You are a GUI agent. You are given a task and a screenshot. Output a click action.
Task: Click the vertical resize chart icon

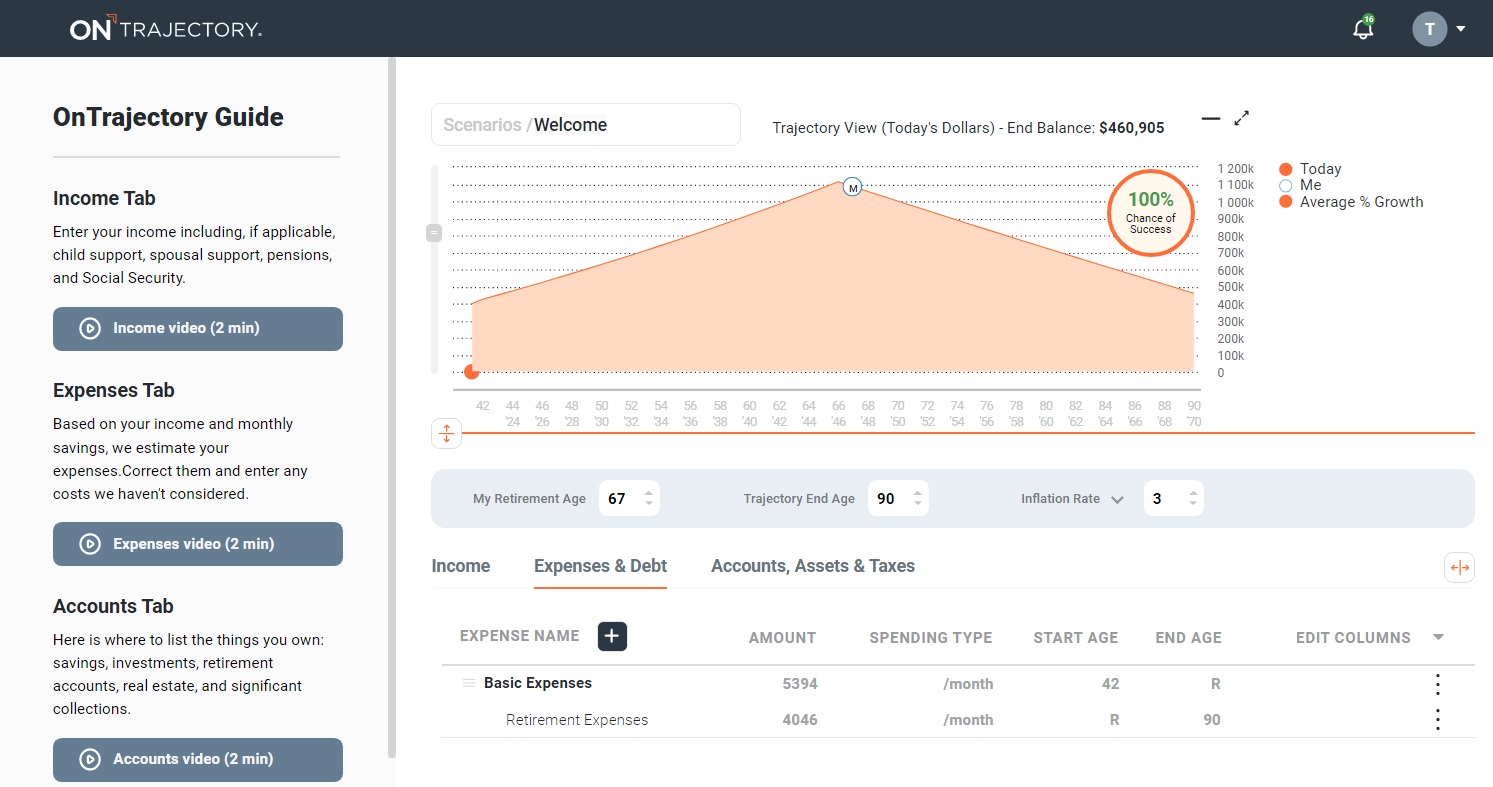click(x=446, y=433)
